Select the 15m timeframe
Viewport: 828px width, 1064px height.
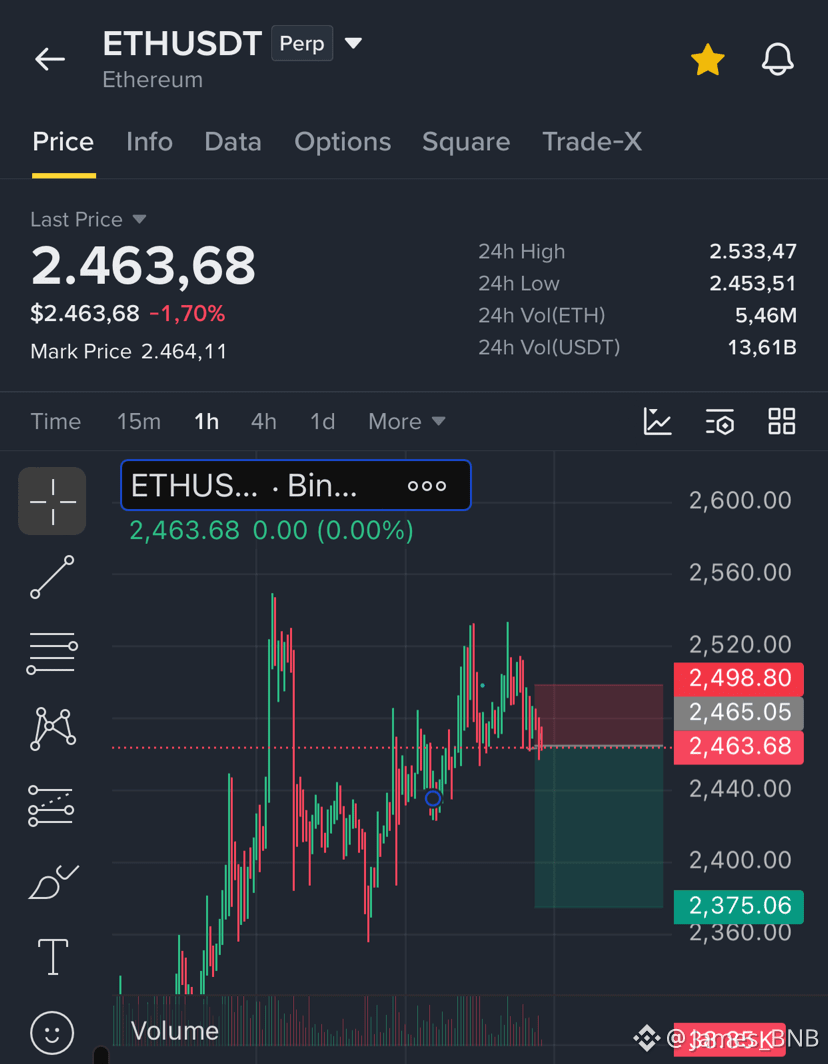pos(138,421)
